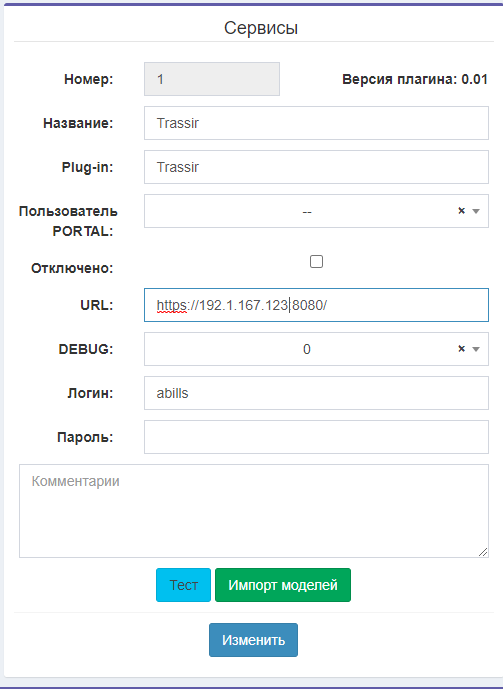Save with the Изменить button
Screen dimensions: 503x689
pos(253,640)
